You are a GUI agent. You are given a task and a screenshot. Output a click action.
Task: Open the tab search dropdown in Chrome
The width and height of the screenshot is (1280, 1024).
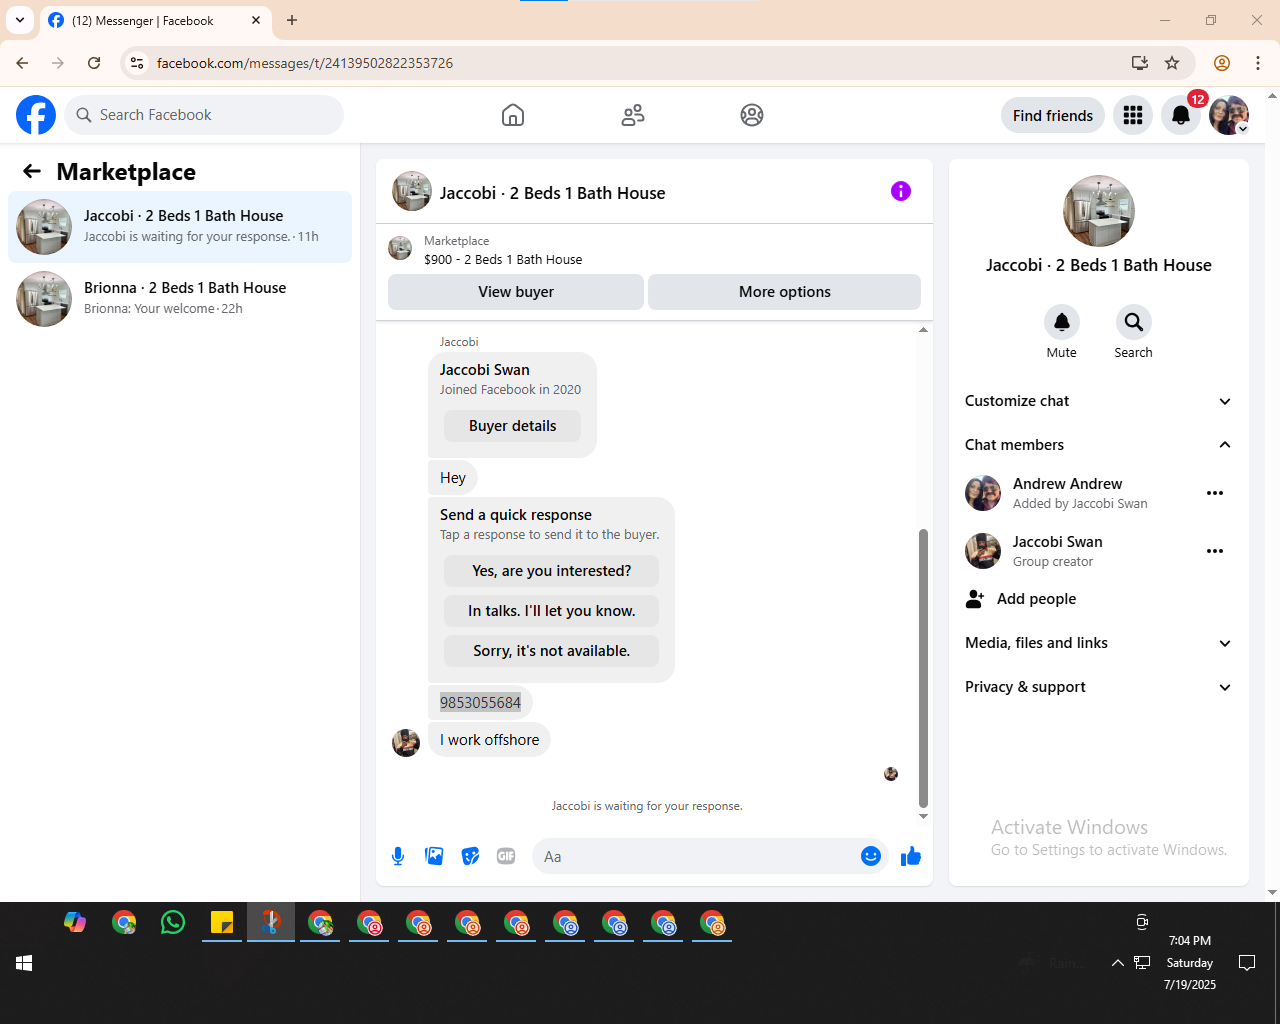(20, 20)
